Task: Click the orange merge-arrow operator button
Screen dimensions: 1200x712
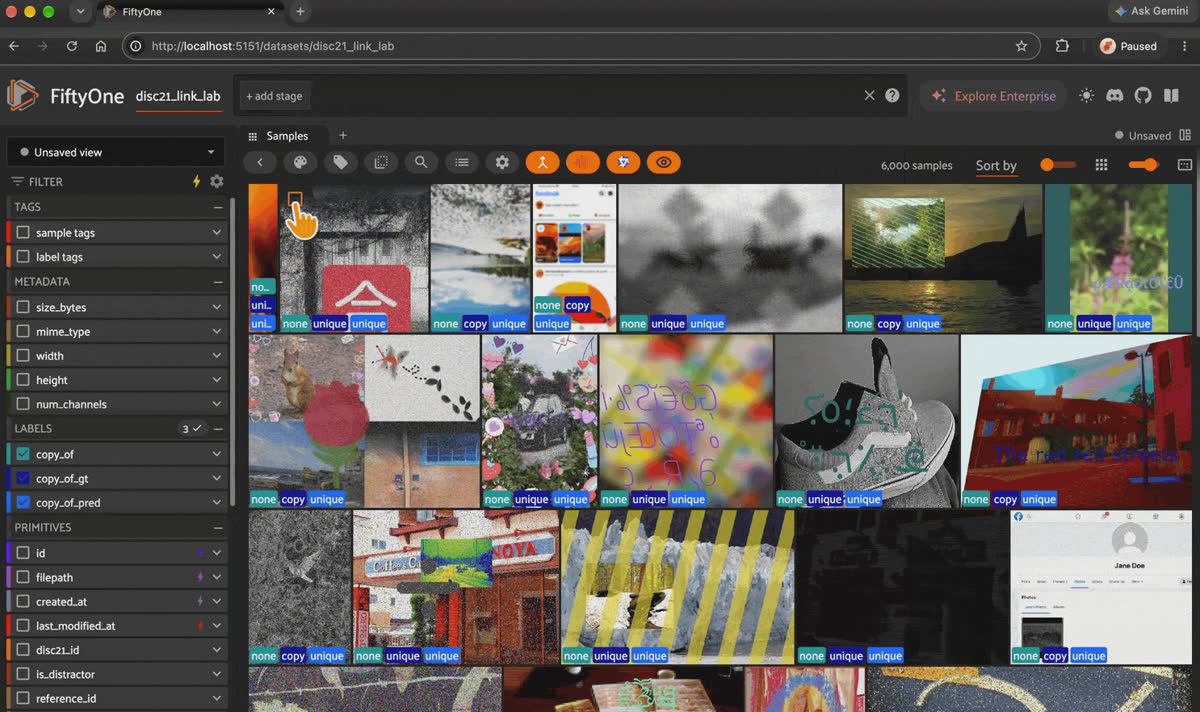Action: pos(542,163)
